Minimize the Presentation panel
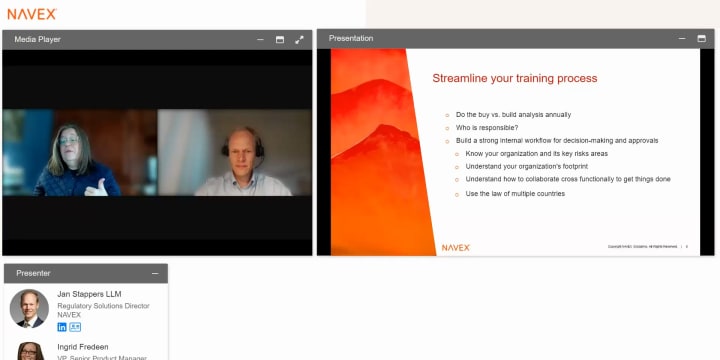The width and height of the screenshot is (720, 360). tap(682, 39)
